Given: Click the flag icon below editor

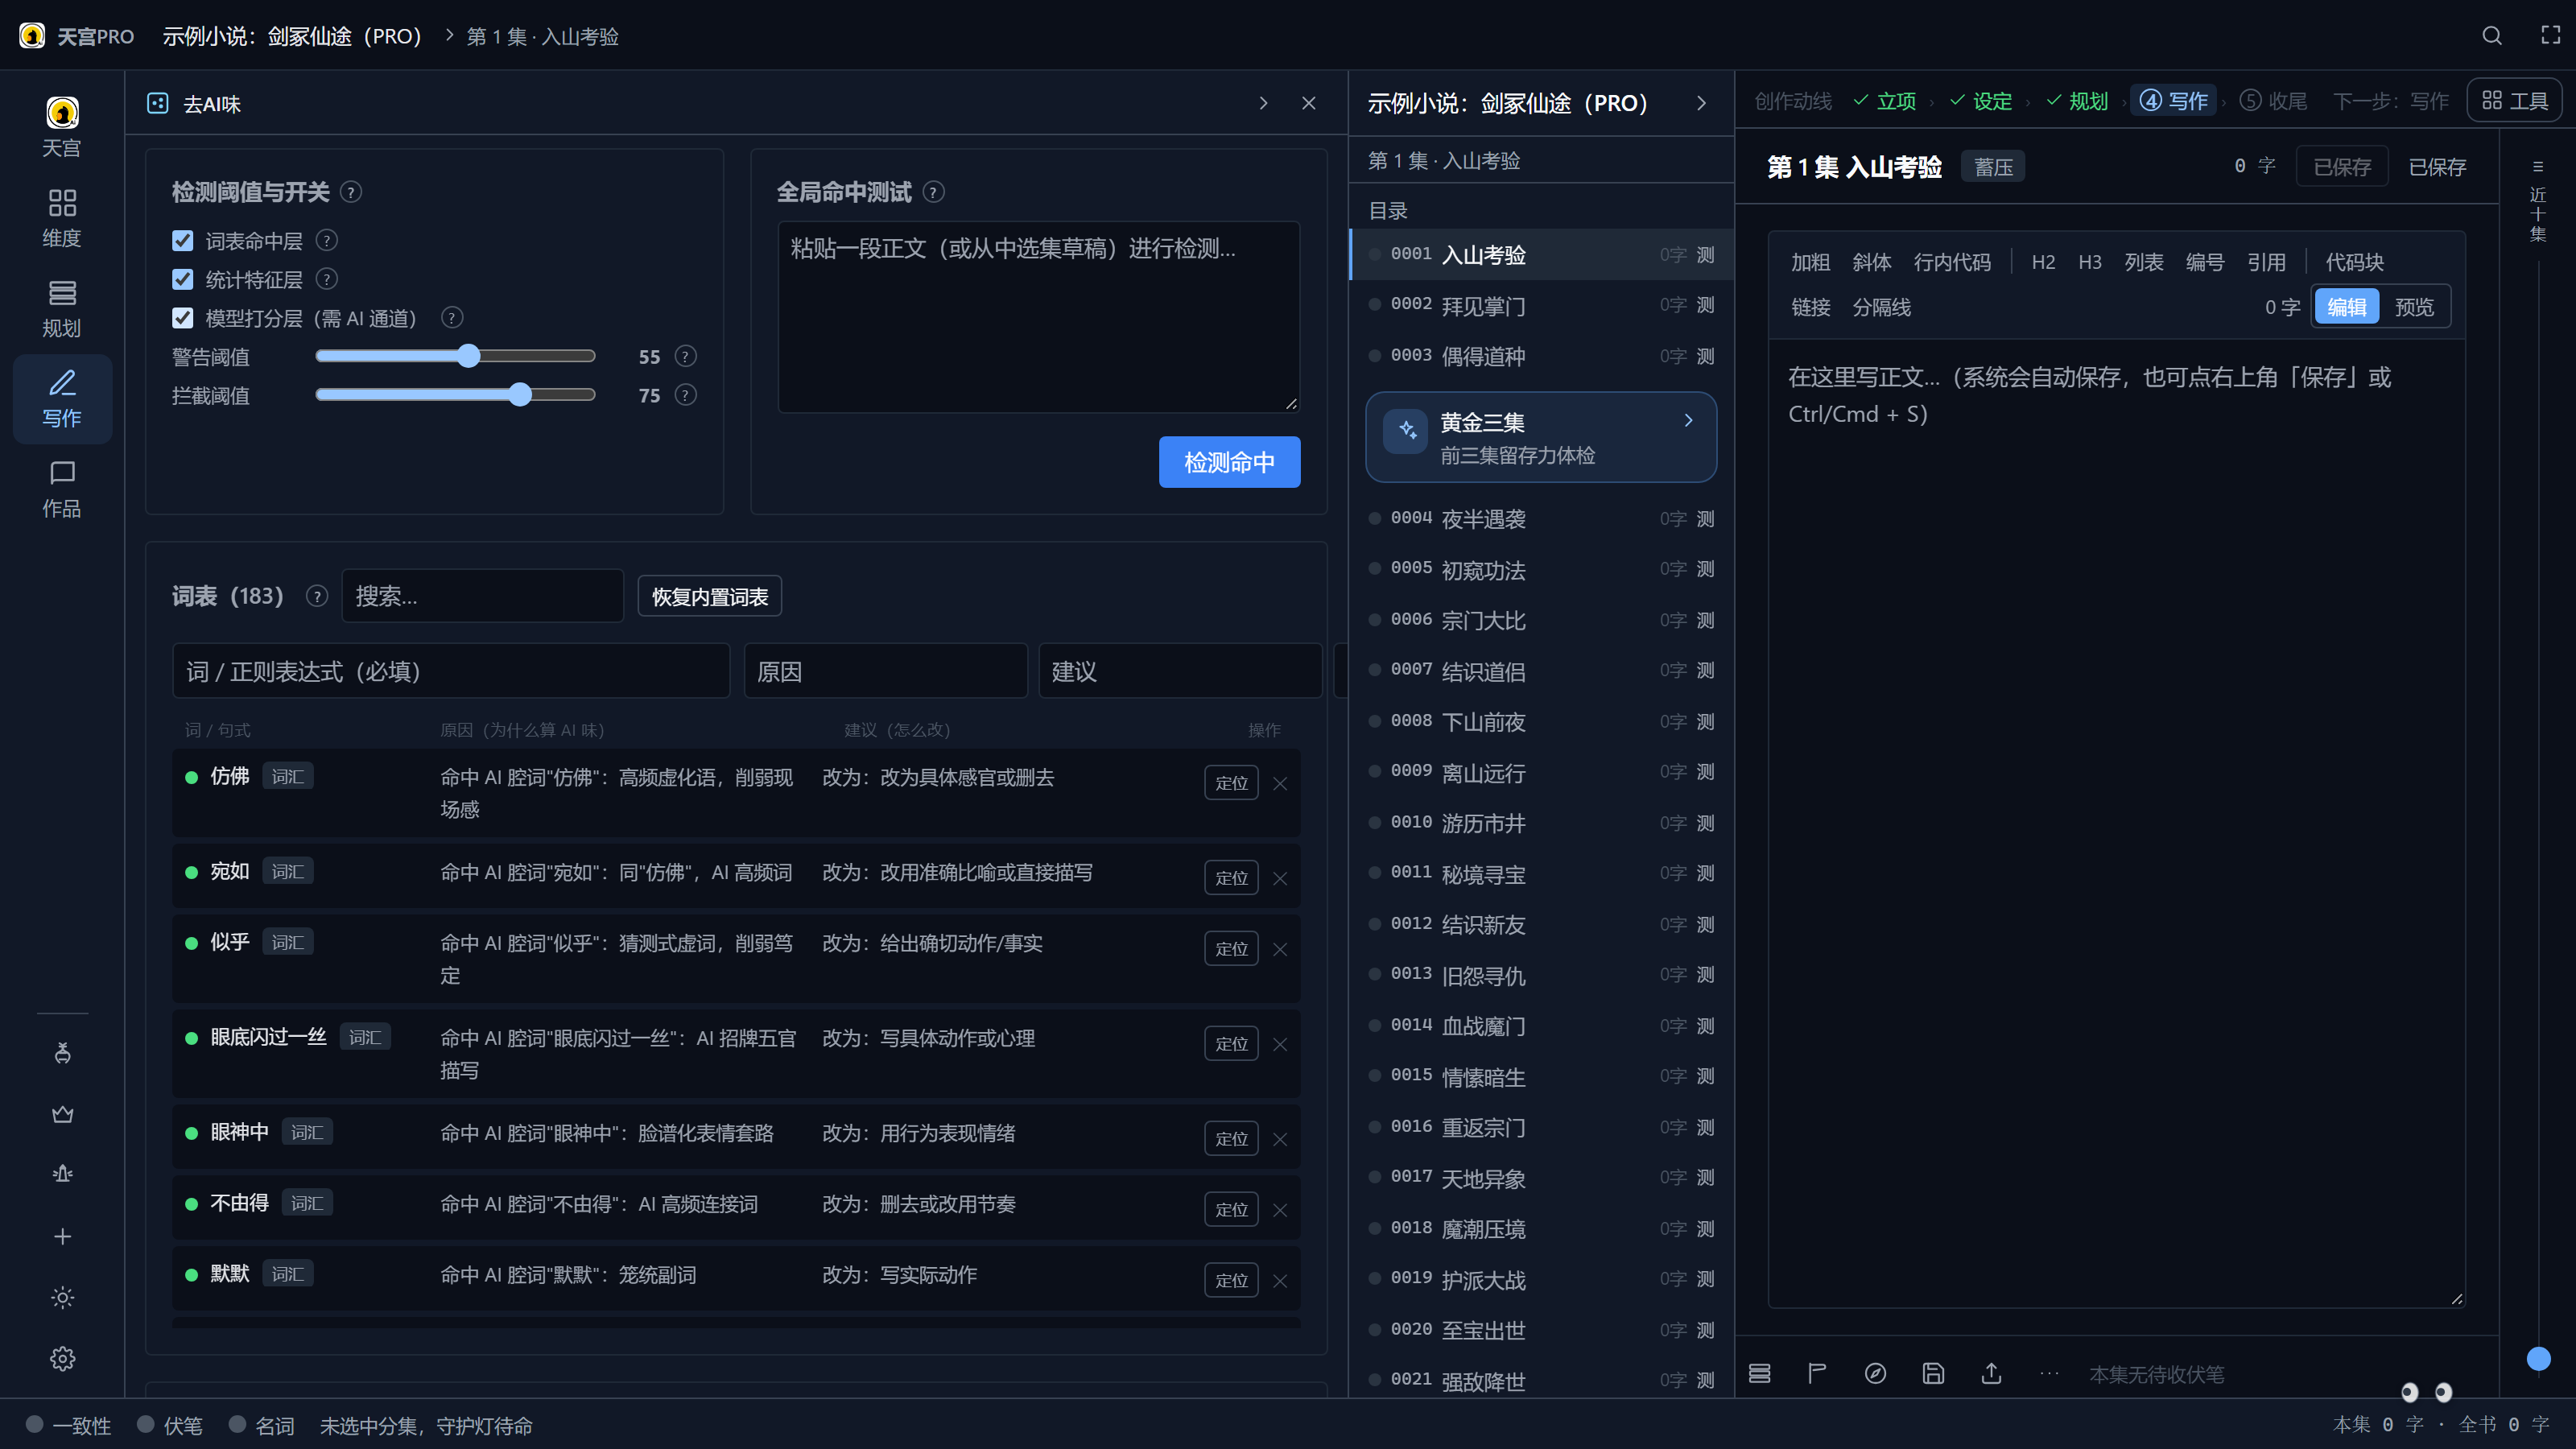Looking at the screenshot, I should tap(1817, 1374).
